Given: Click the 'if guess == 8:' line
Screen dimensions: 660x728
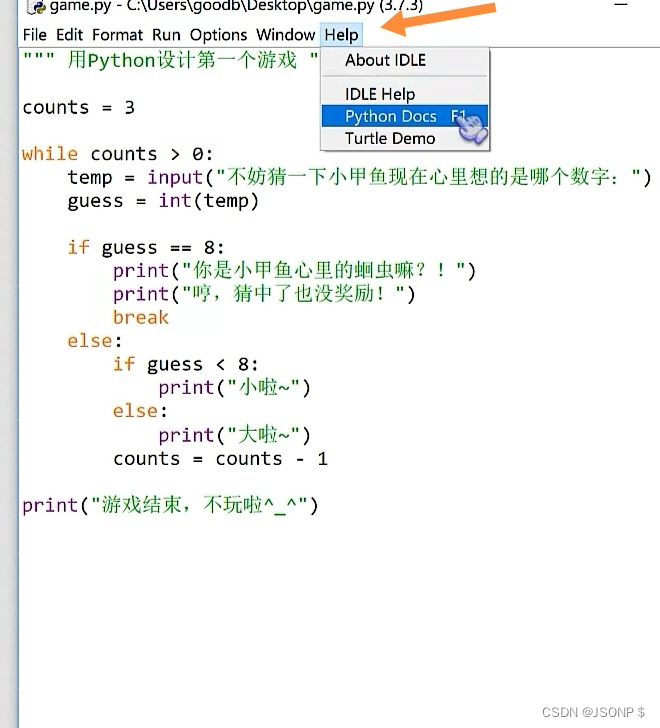Looking at the screenshot, I should [146, 247].
